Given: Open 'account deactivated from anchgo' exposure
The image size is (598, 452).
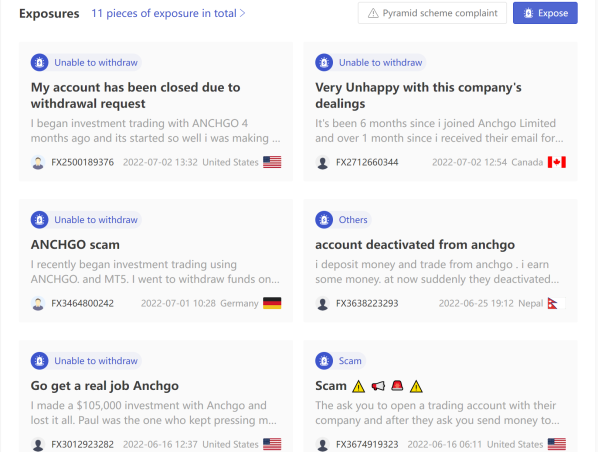Looking at the screenshot, I should coord(415,244).
